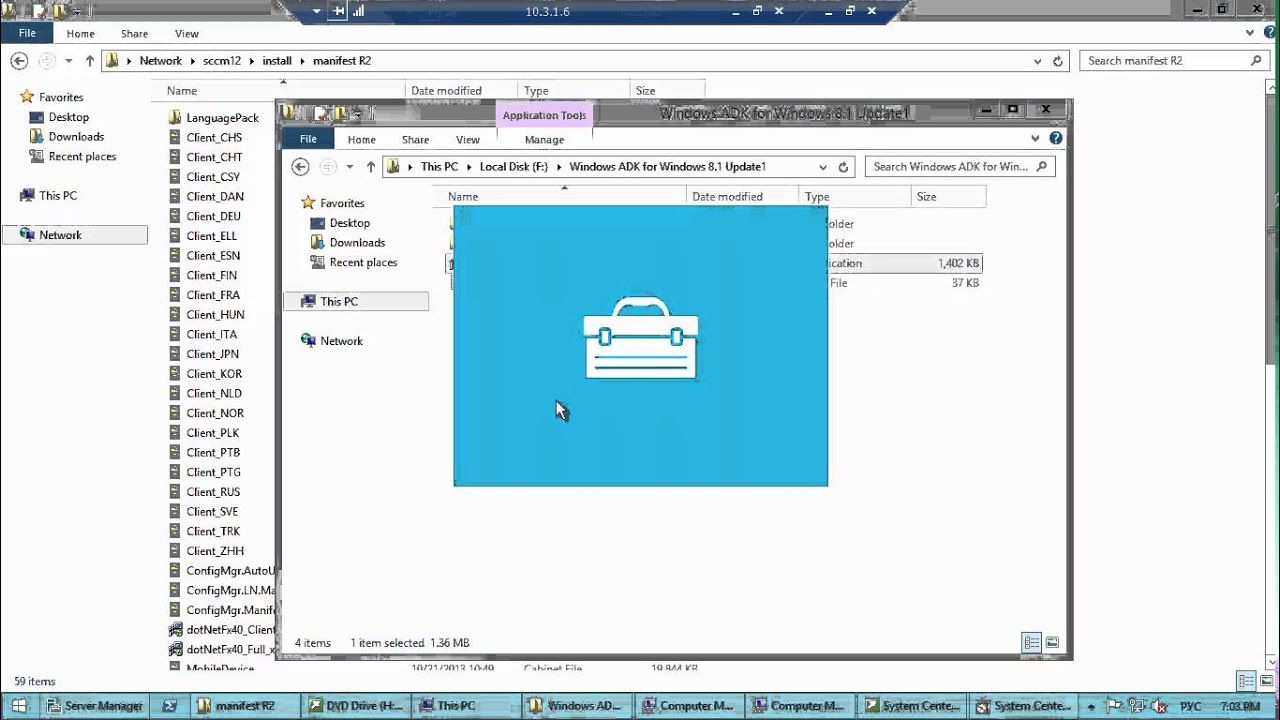Open the Windows Start button

click(19, 706)
